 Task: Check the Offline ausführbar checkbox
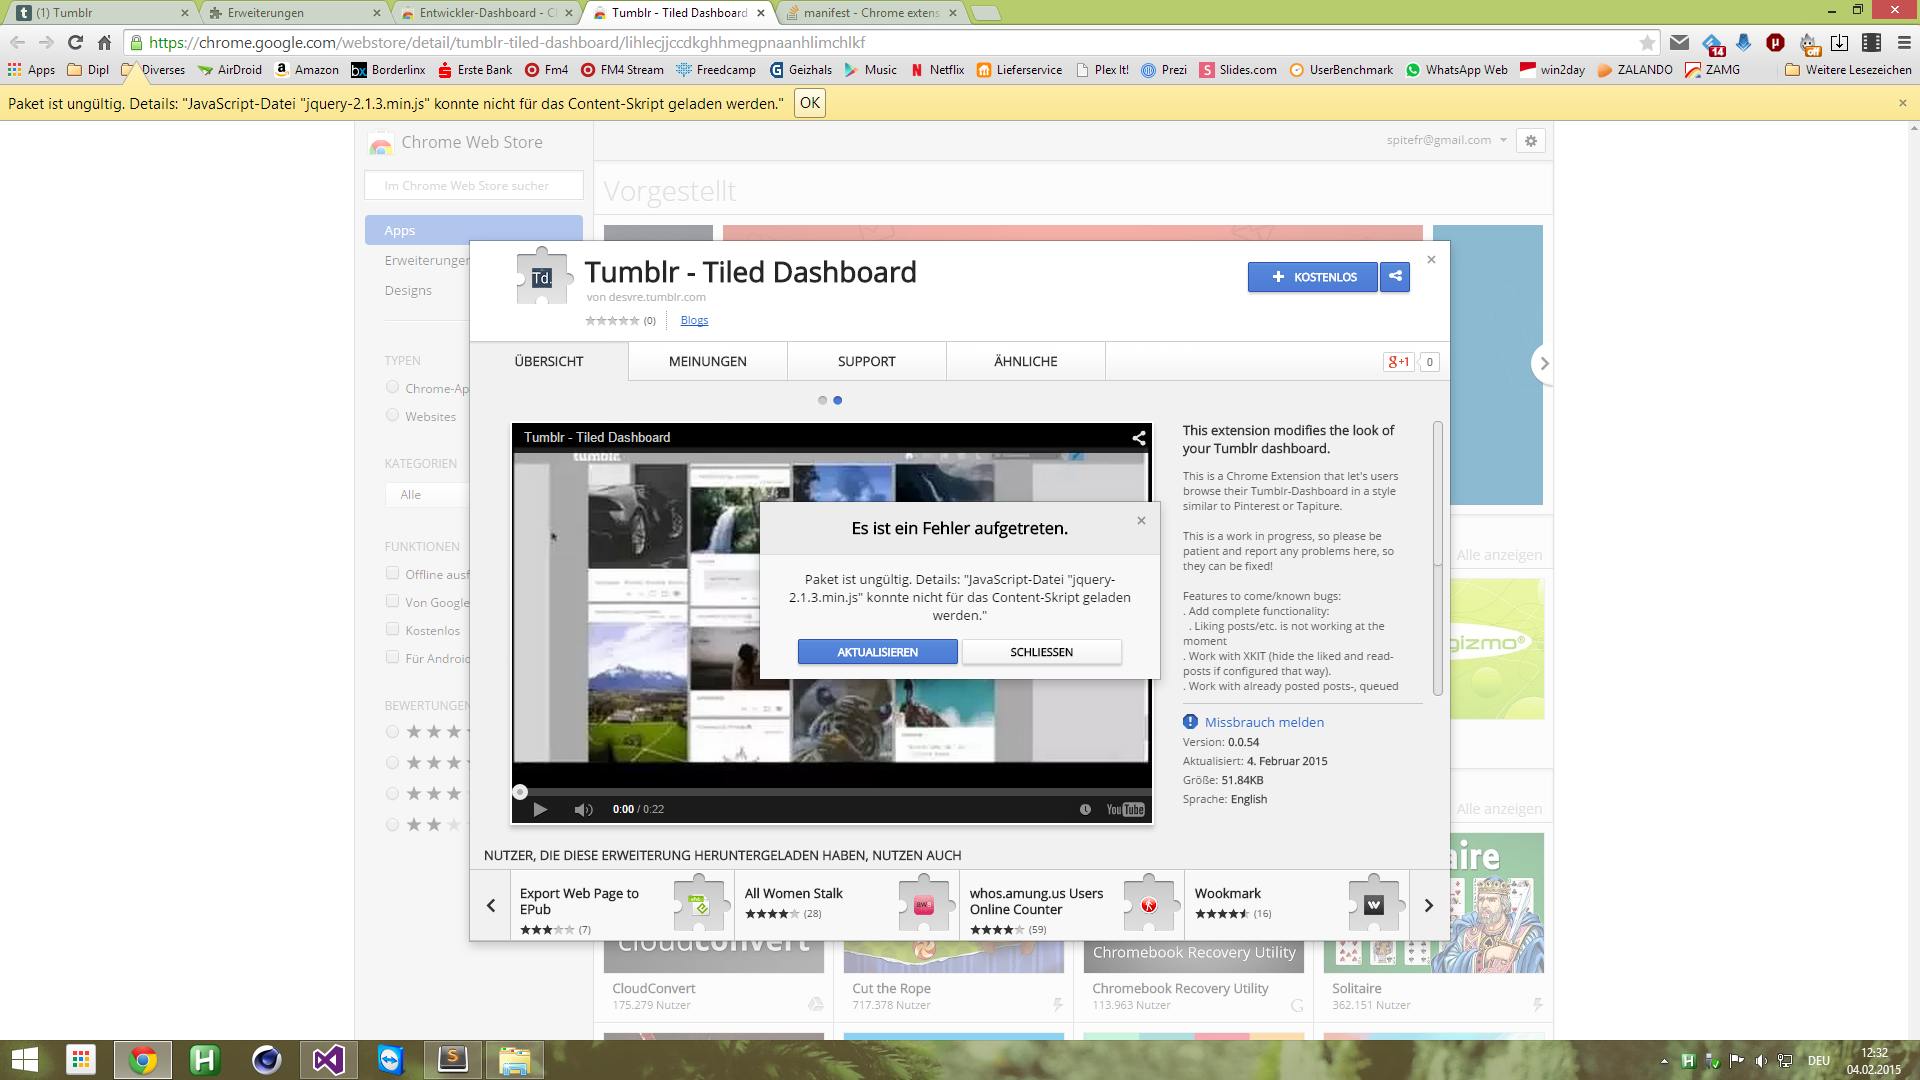tap(392, 573)
